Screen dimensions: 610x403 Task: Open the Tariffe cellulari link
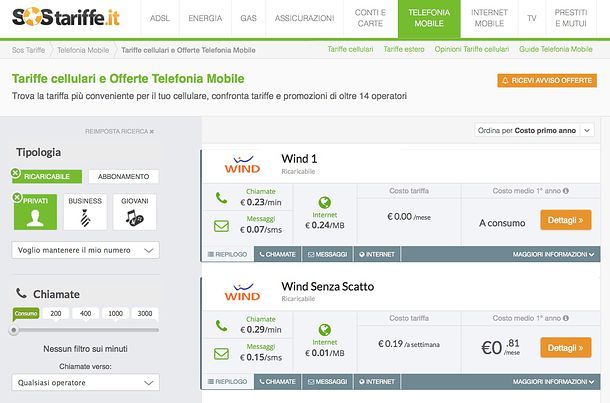350,49
